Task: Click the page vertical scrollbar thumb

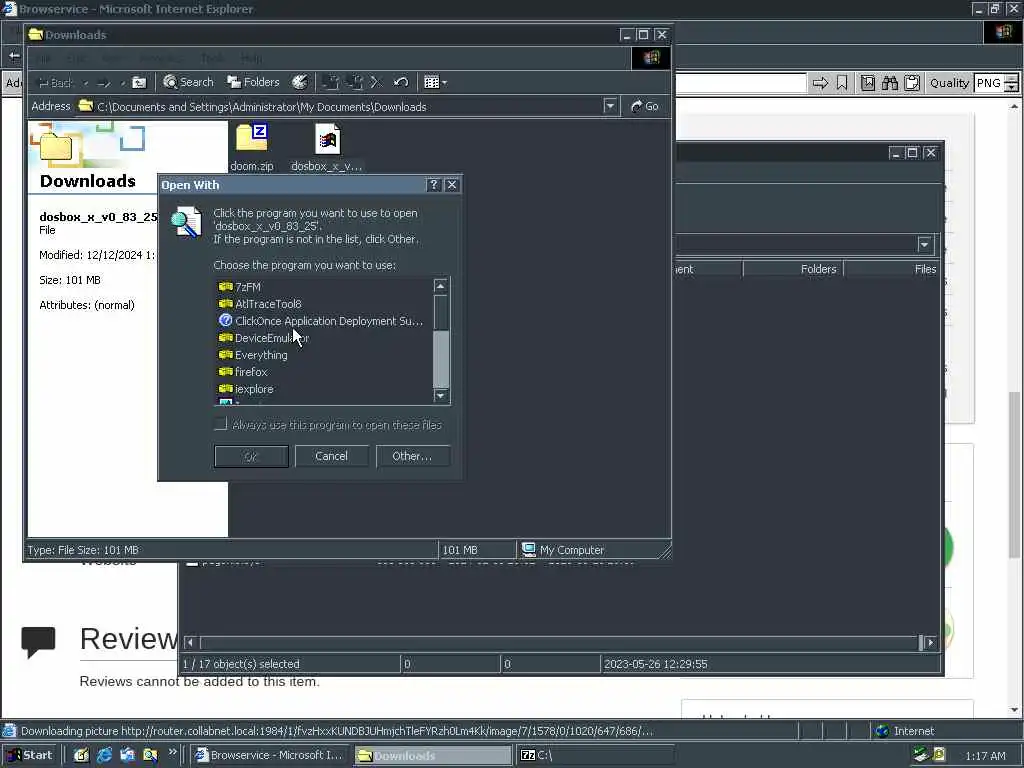Action: coord(1014,474)
